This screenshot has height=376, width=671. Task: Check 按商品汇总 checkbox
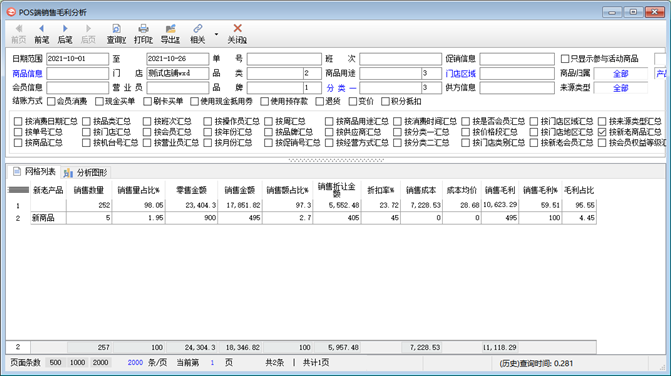click(x=18, y=143)
